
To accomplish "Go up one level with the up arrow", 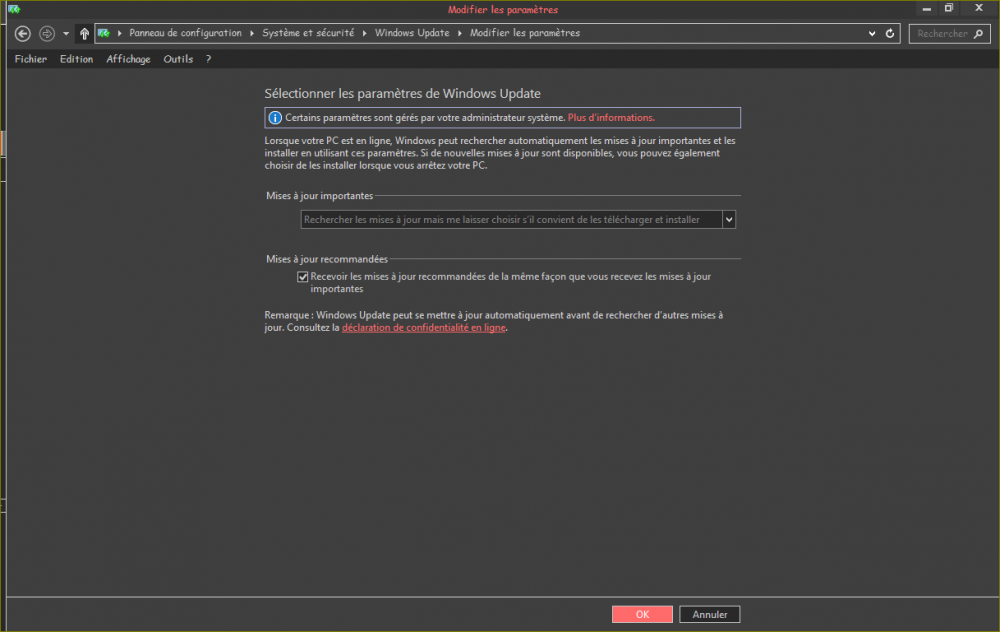I will click(x=84, y=33).
